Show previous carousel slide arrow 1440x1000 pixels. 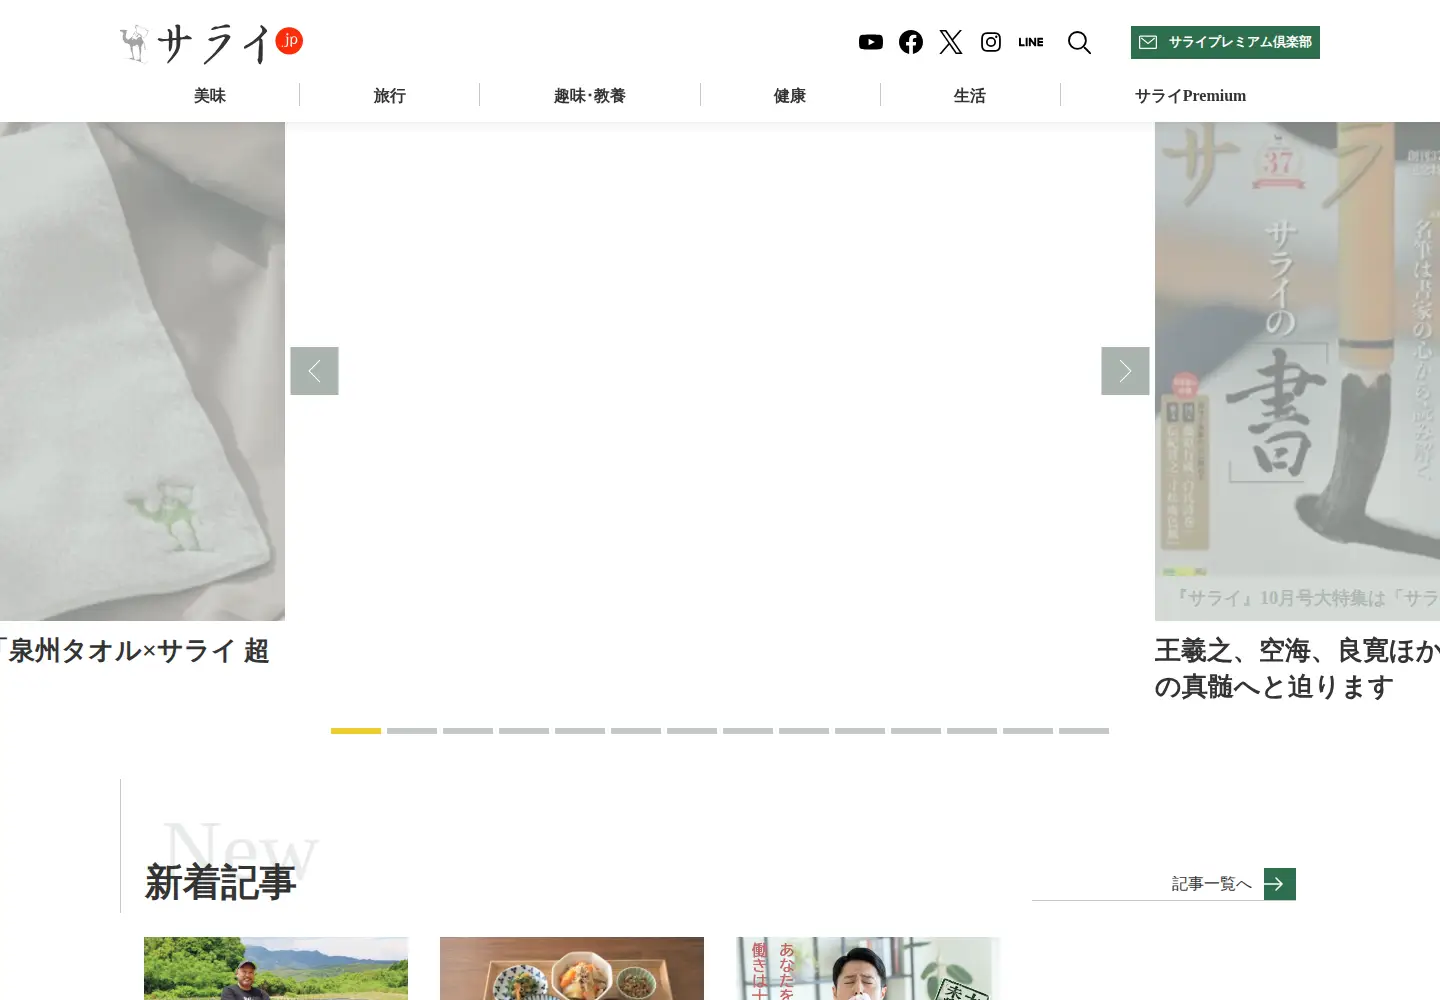pos(314,371)
